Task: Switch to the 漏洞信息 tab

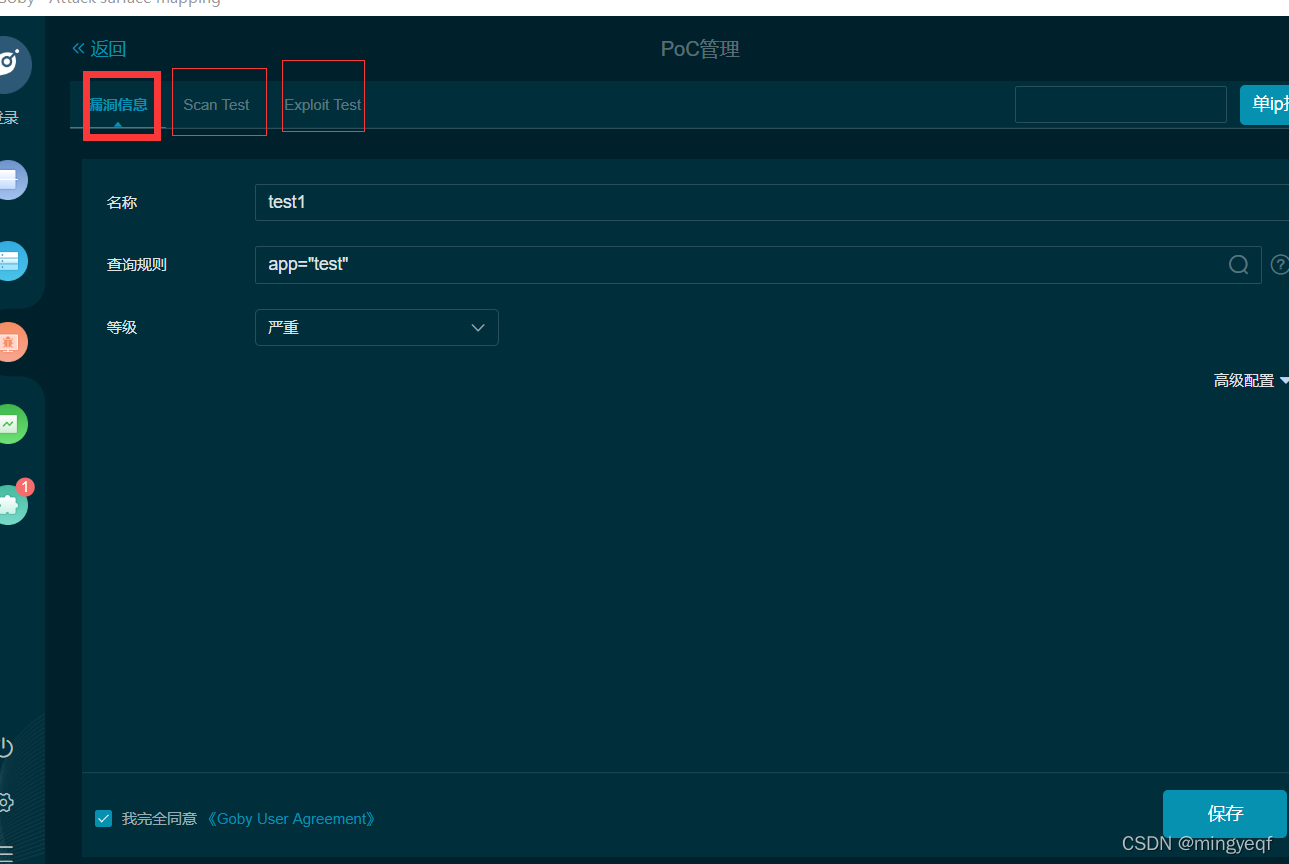Action: click(x=118, y=104)
